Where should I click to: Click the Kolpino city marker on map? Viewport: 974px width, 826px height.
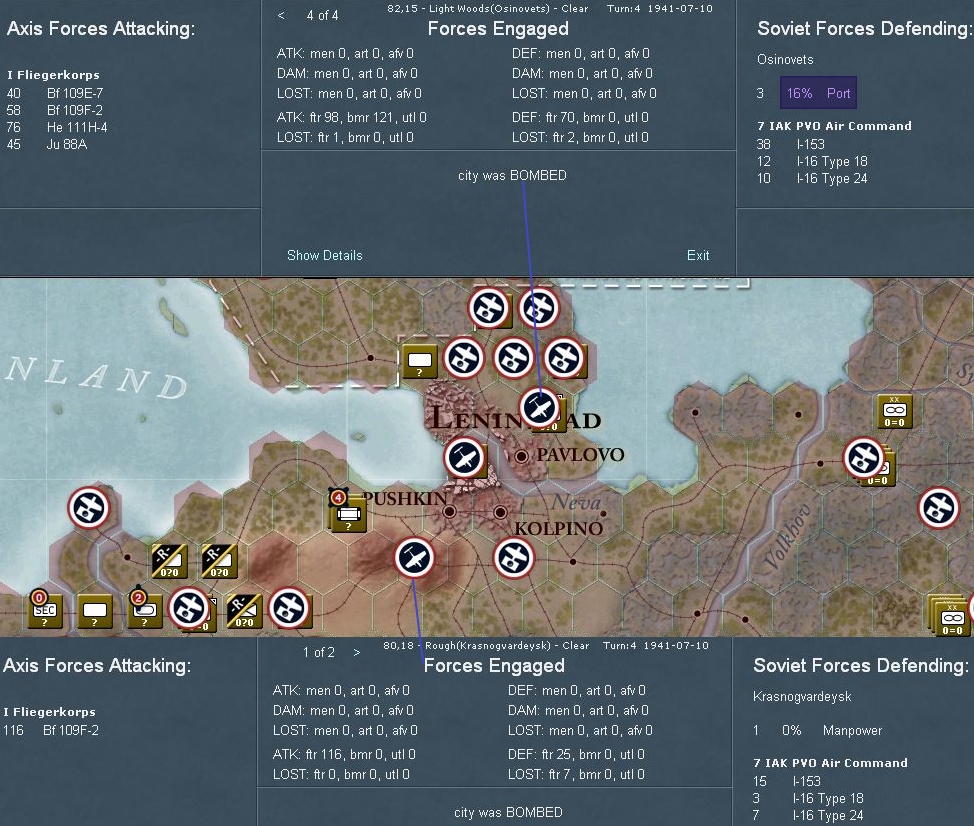coord(500,512)
